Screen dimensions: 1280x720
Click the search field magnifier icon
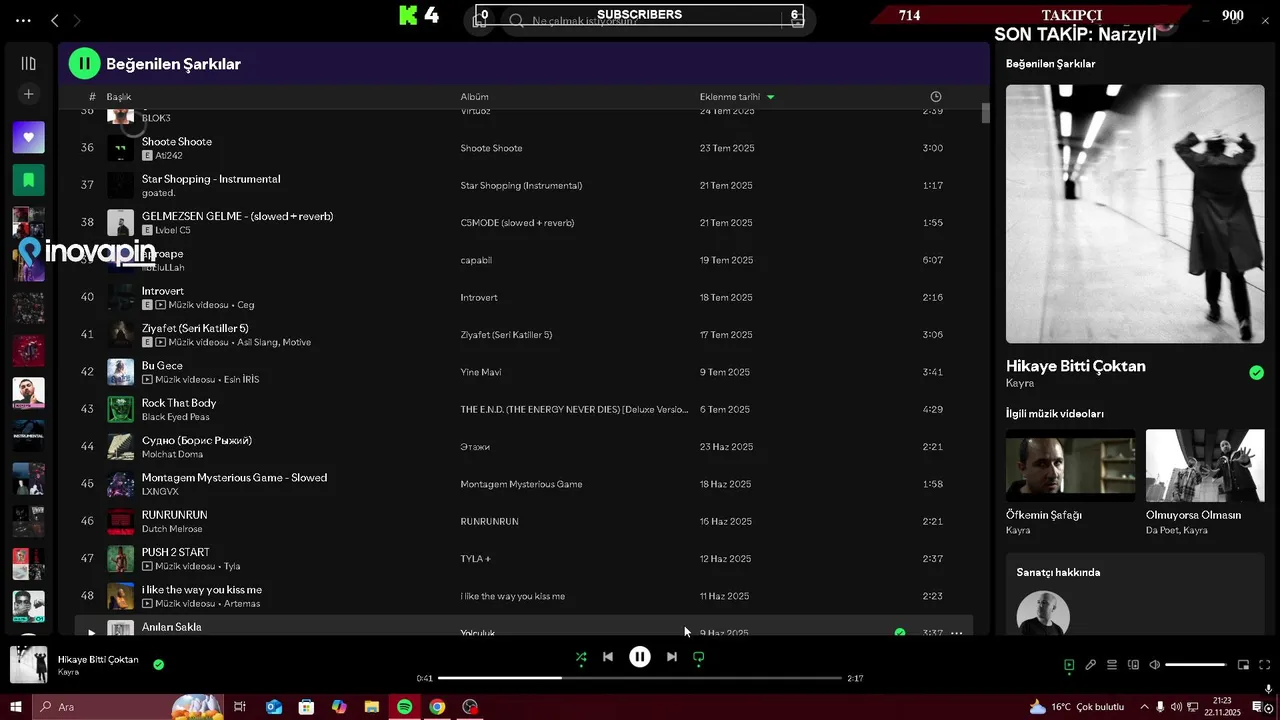[x=516, y=20]
